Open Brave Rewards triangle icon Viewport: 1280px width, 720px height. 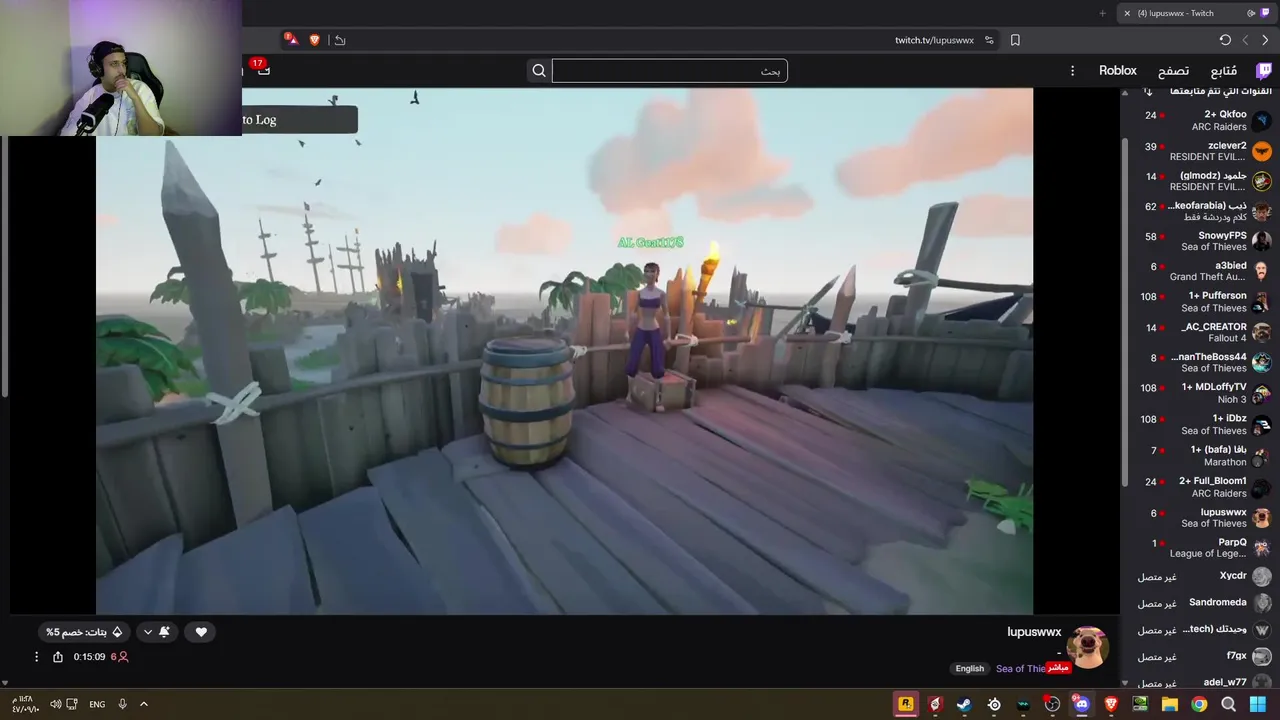[x=291, y=40]
